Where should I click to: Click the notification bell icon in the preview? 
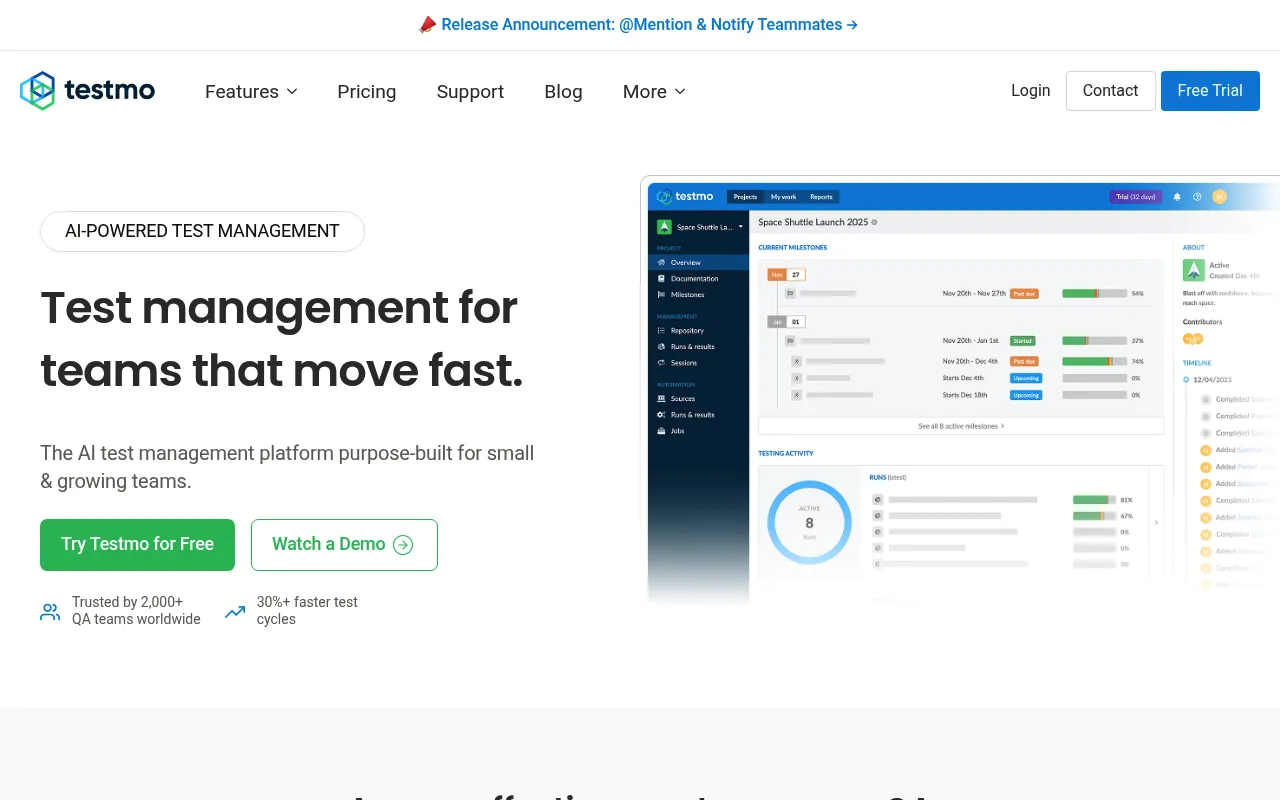(1177, 197)
